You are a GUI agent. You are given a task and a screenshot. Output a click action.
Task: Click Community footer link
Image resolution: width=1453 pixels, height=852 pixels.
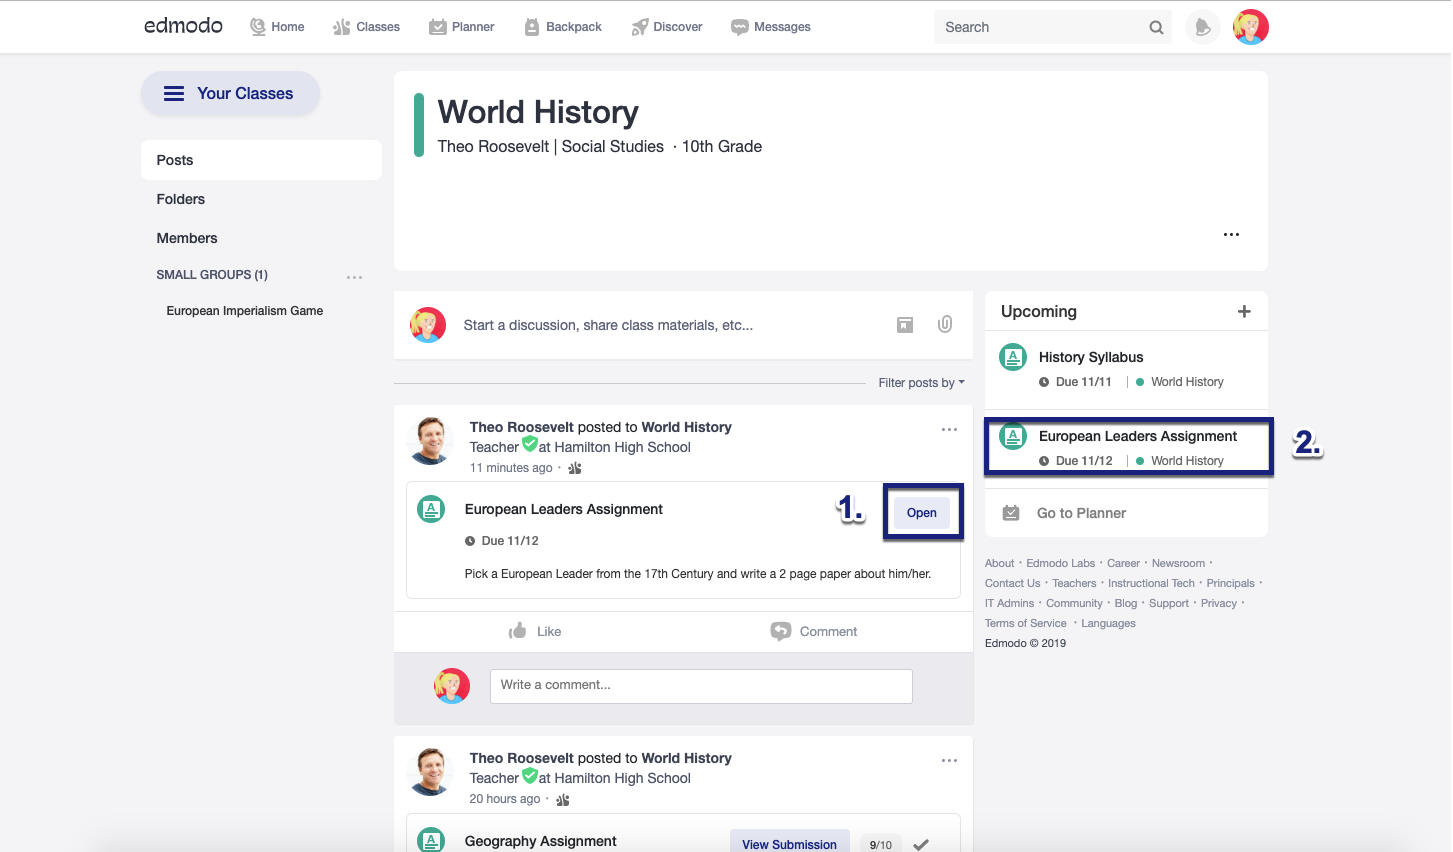(1074, 603)
